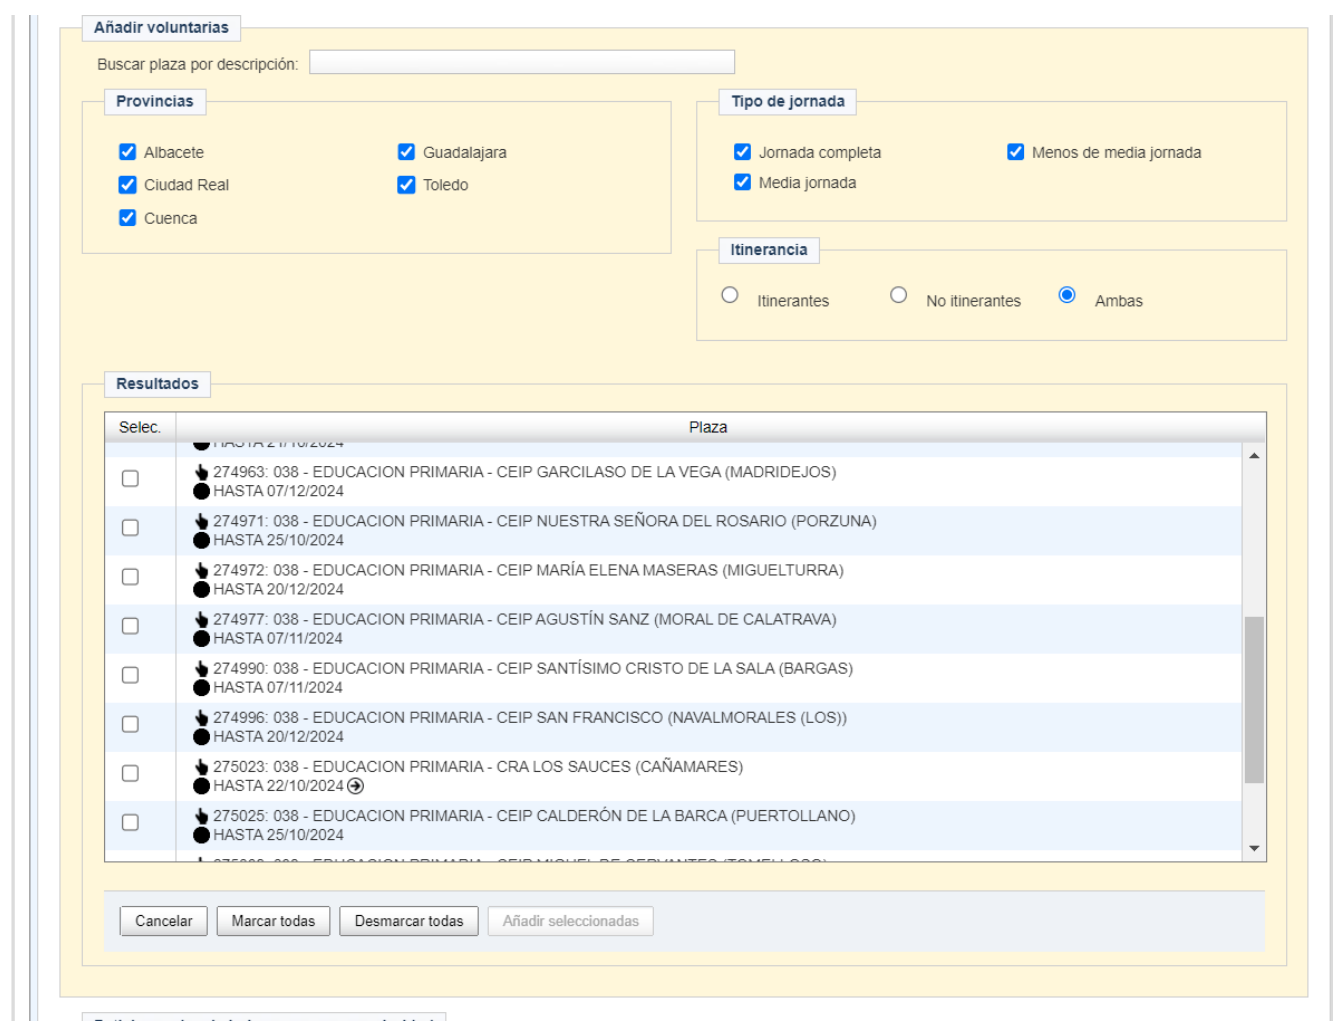Screen dimensions: 1339x1023
Task: Select the plaza 274971 Porzuna checkbox
Action: pos(130,528)
